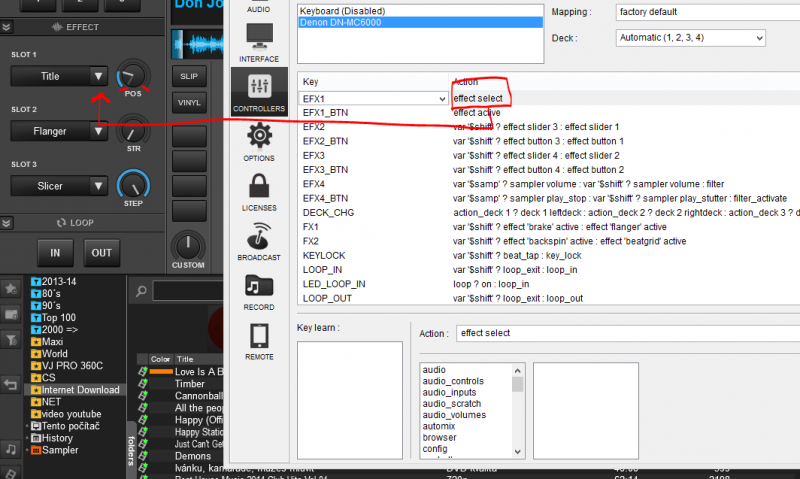Viewport: 800px width, 479px height.
Task: Click the favorites star sidebar icon
Action: point(11,289)
